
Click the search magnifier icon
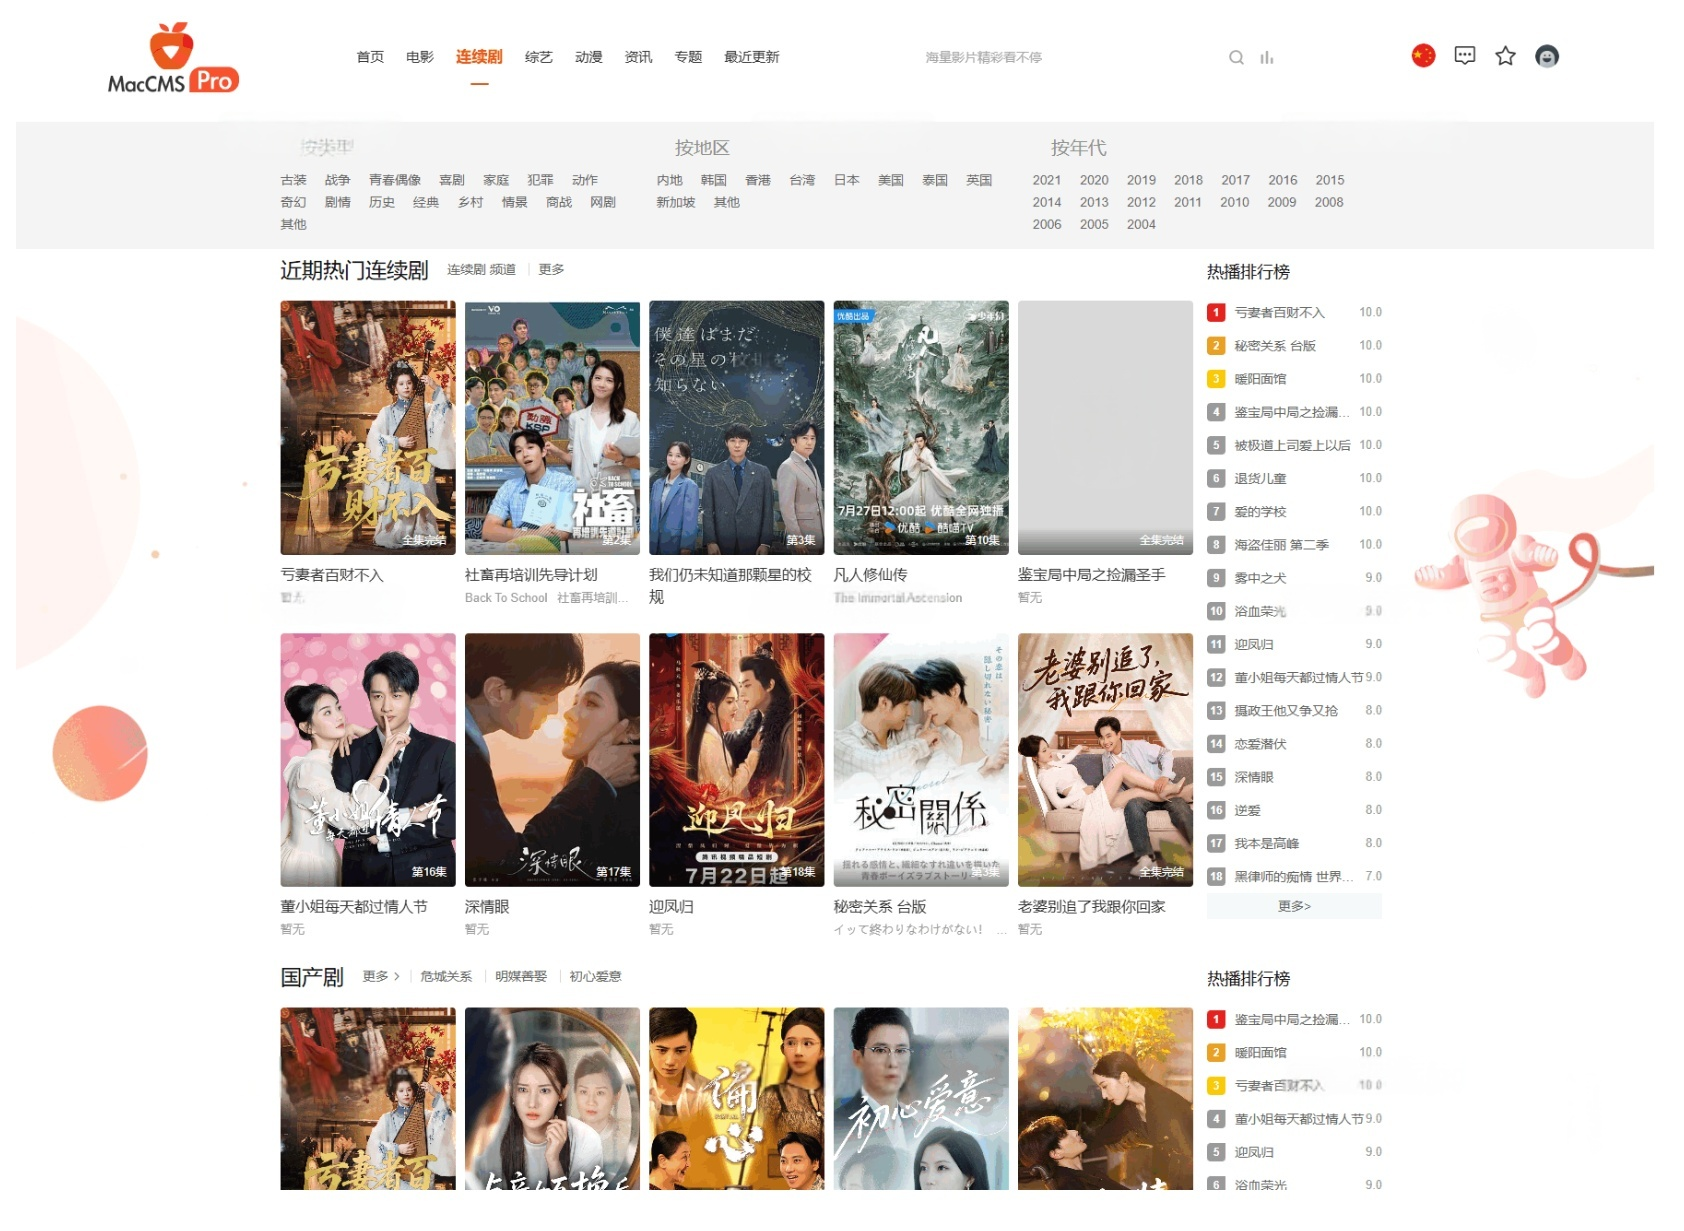1236,58
